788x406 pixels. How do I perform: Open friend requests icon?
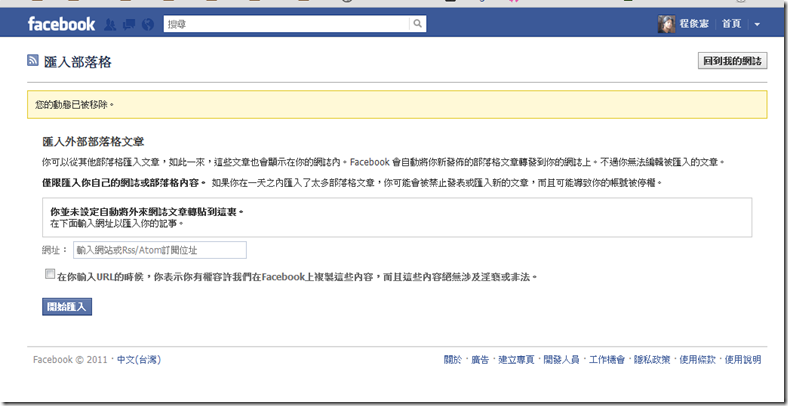[x=110, y=24]
